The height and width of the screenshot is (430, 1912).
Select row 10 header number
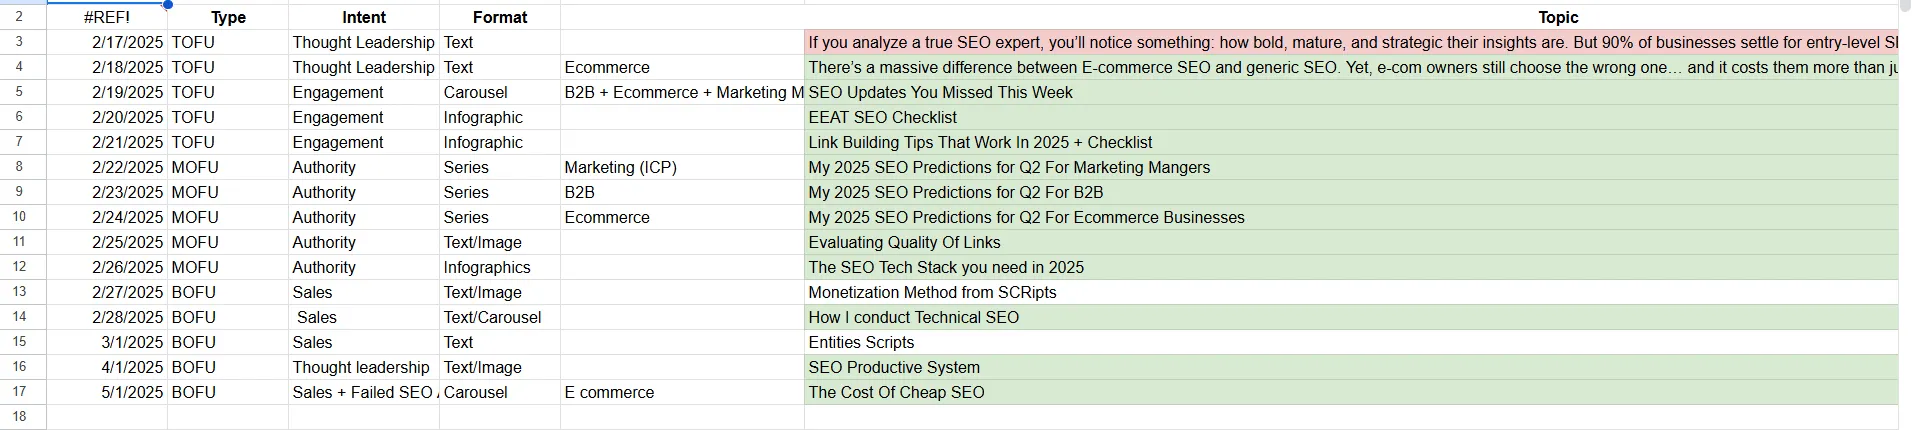pos(20,217)
